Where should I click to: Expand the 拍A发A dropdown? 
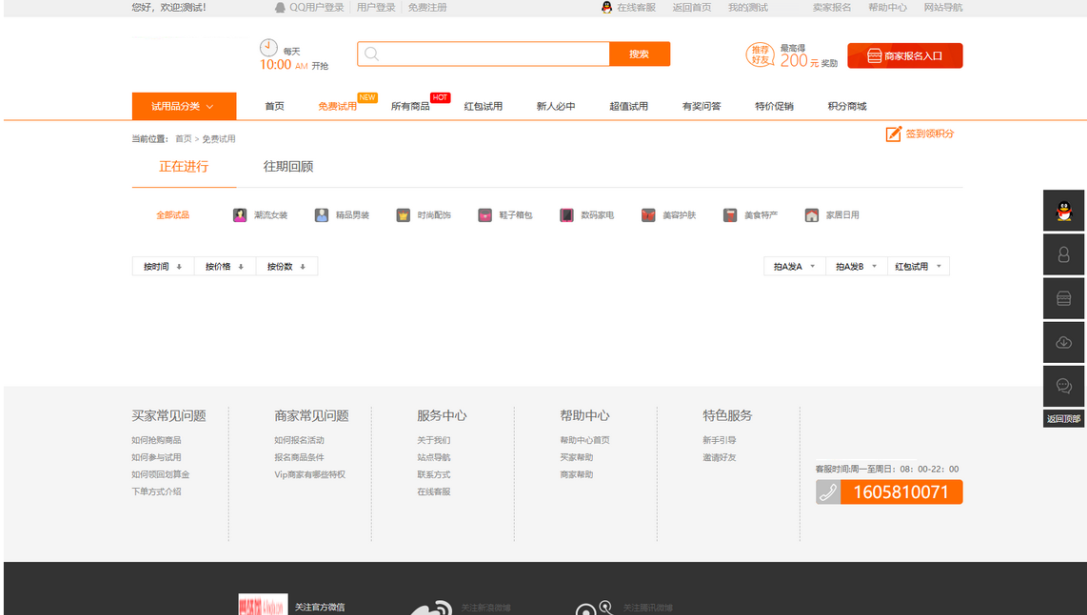(792, 265)
